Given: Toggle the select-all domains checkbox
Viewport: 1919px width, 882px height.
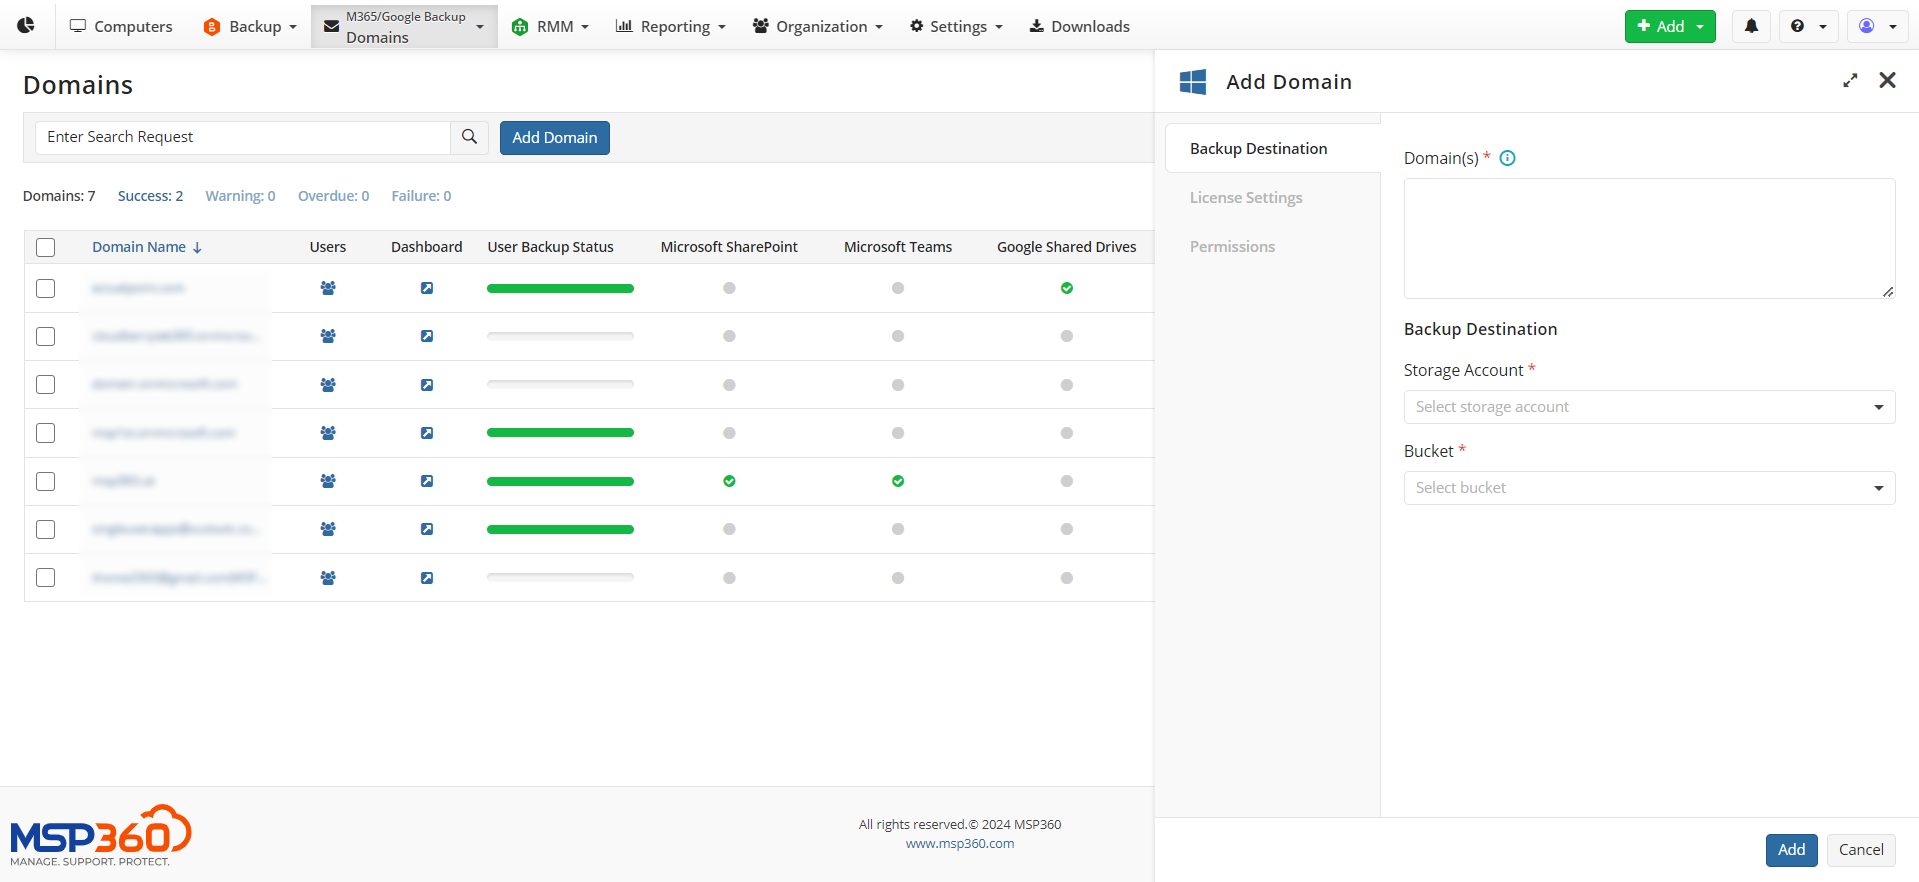Looking at the screenshot, I should pos(46,247).
